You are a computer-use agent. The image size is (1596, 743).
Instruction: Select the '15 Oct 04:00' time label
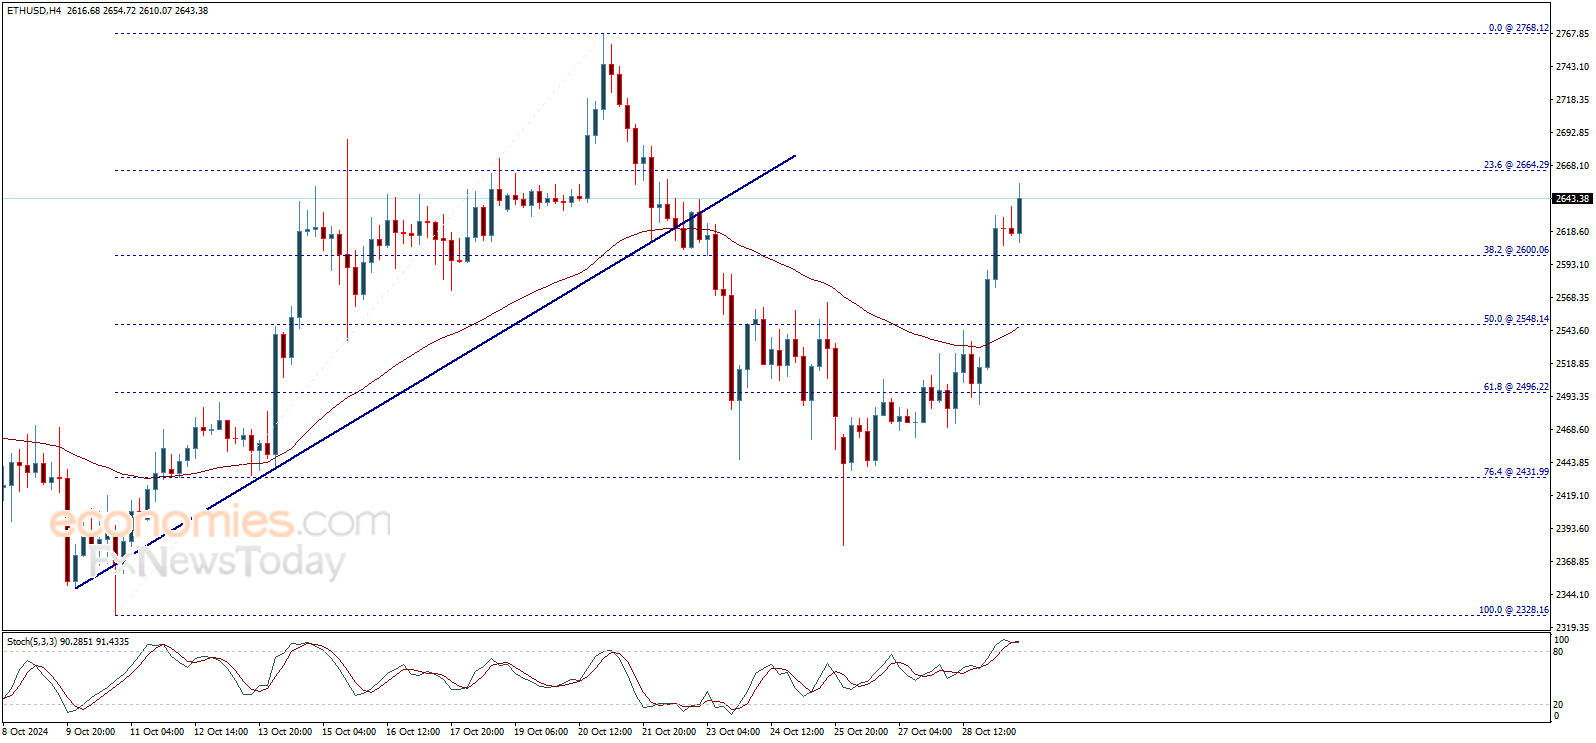tap(349, 732)
